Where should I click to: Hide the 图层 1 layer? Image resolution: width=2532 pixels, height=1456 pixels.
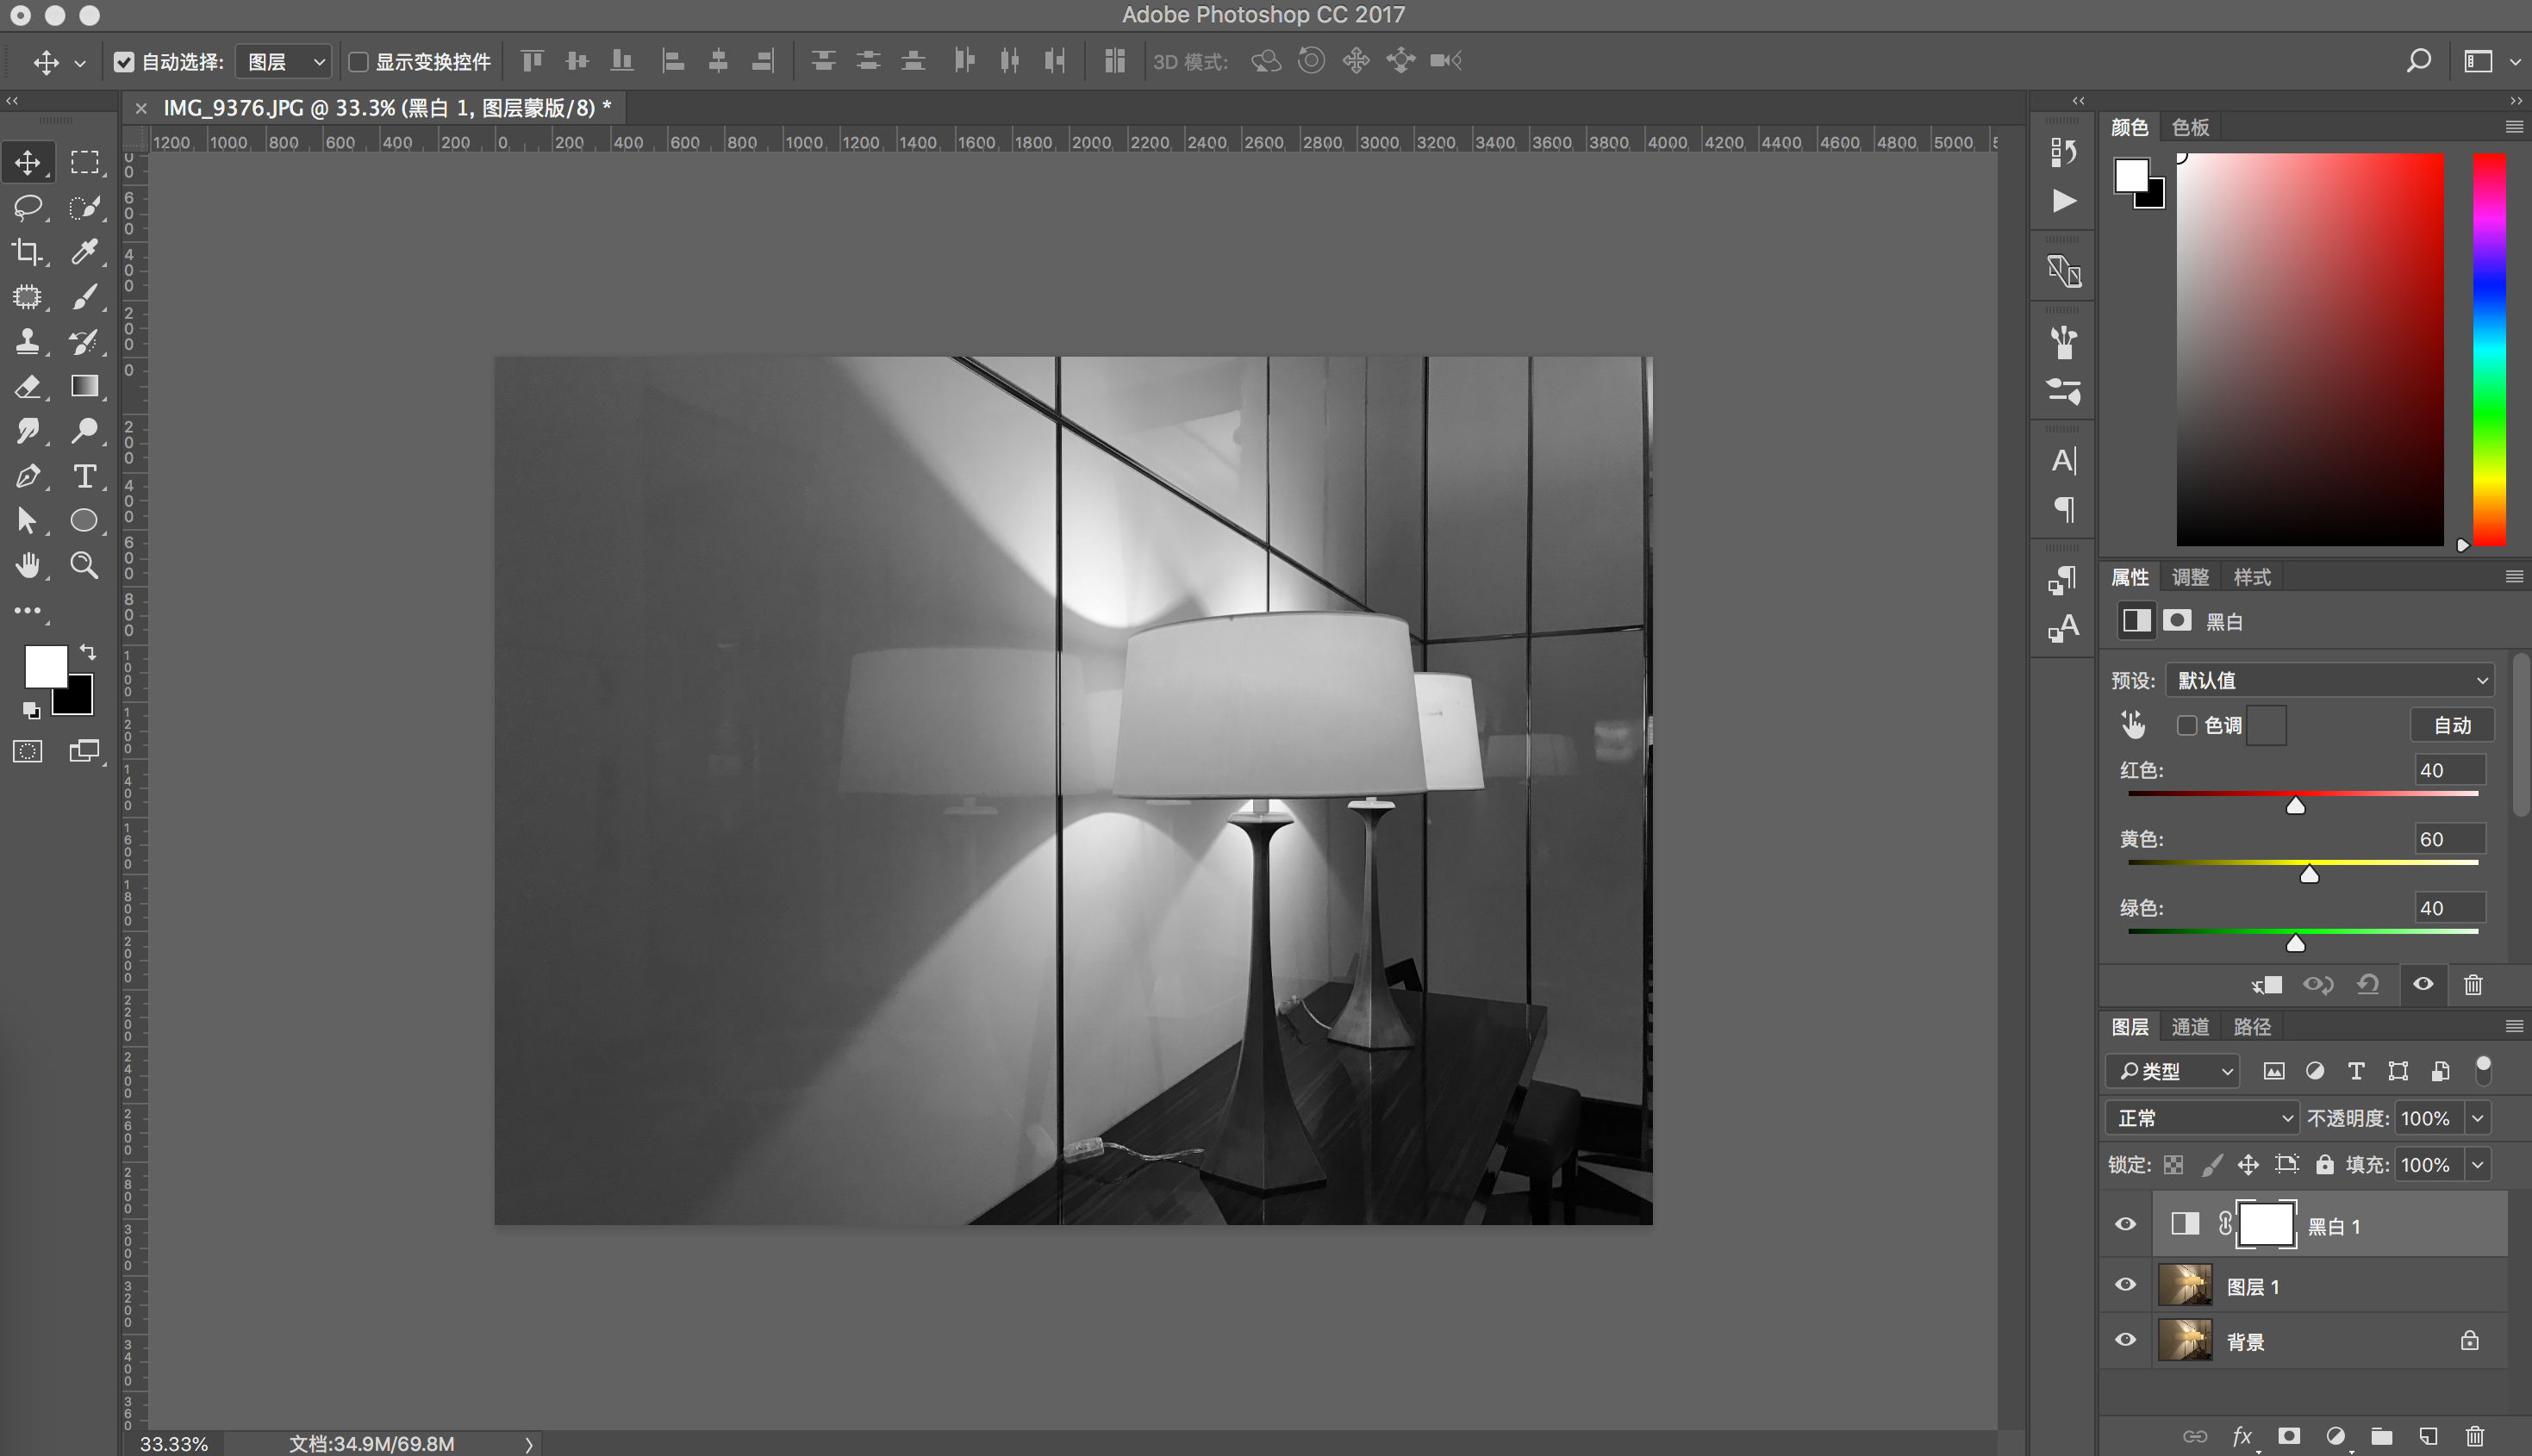tap(2126, 1285)
